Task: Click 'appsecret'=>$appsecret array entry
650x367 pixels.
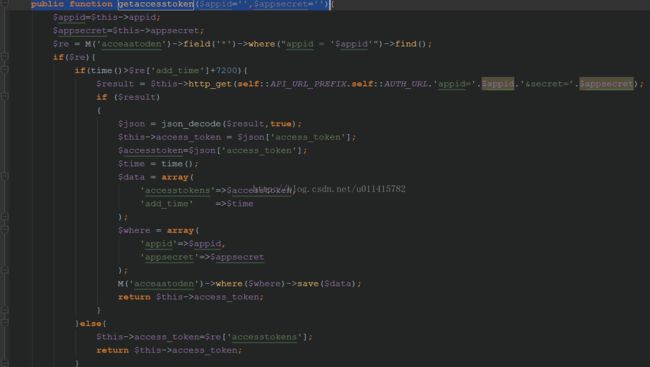Action: [x=202, y=257]
